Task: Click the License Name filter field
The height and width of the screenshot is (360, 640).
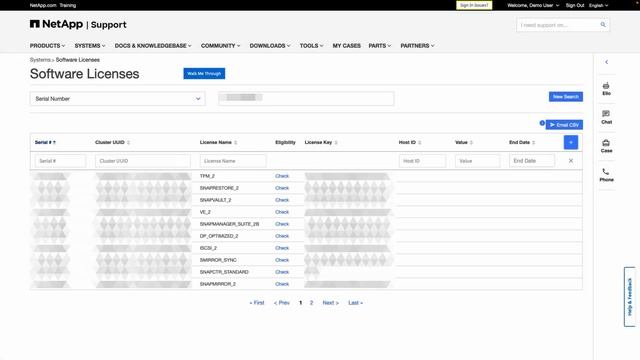Action: click(x=233, y=161)
